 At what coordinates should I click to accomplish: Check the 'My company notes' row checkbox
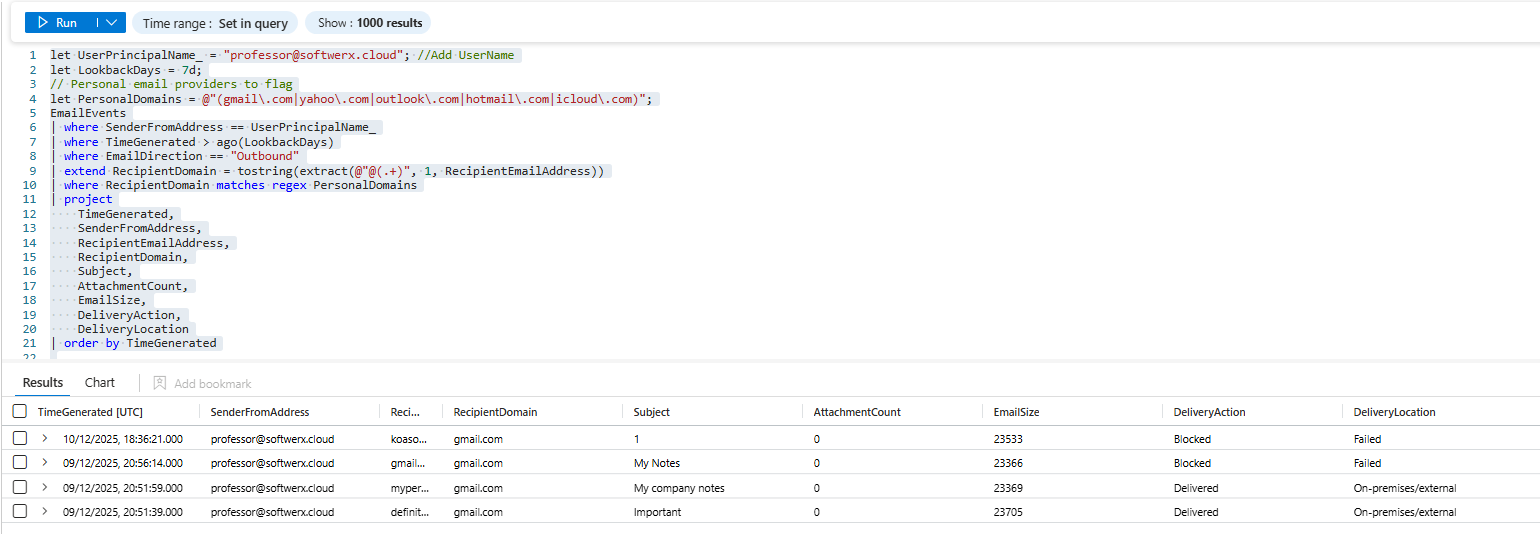20,488
